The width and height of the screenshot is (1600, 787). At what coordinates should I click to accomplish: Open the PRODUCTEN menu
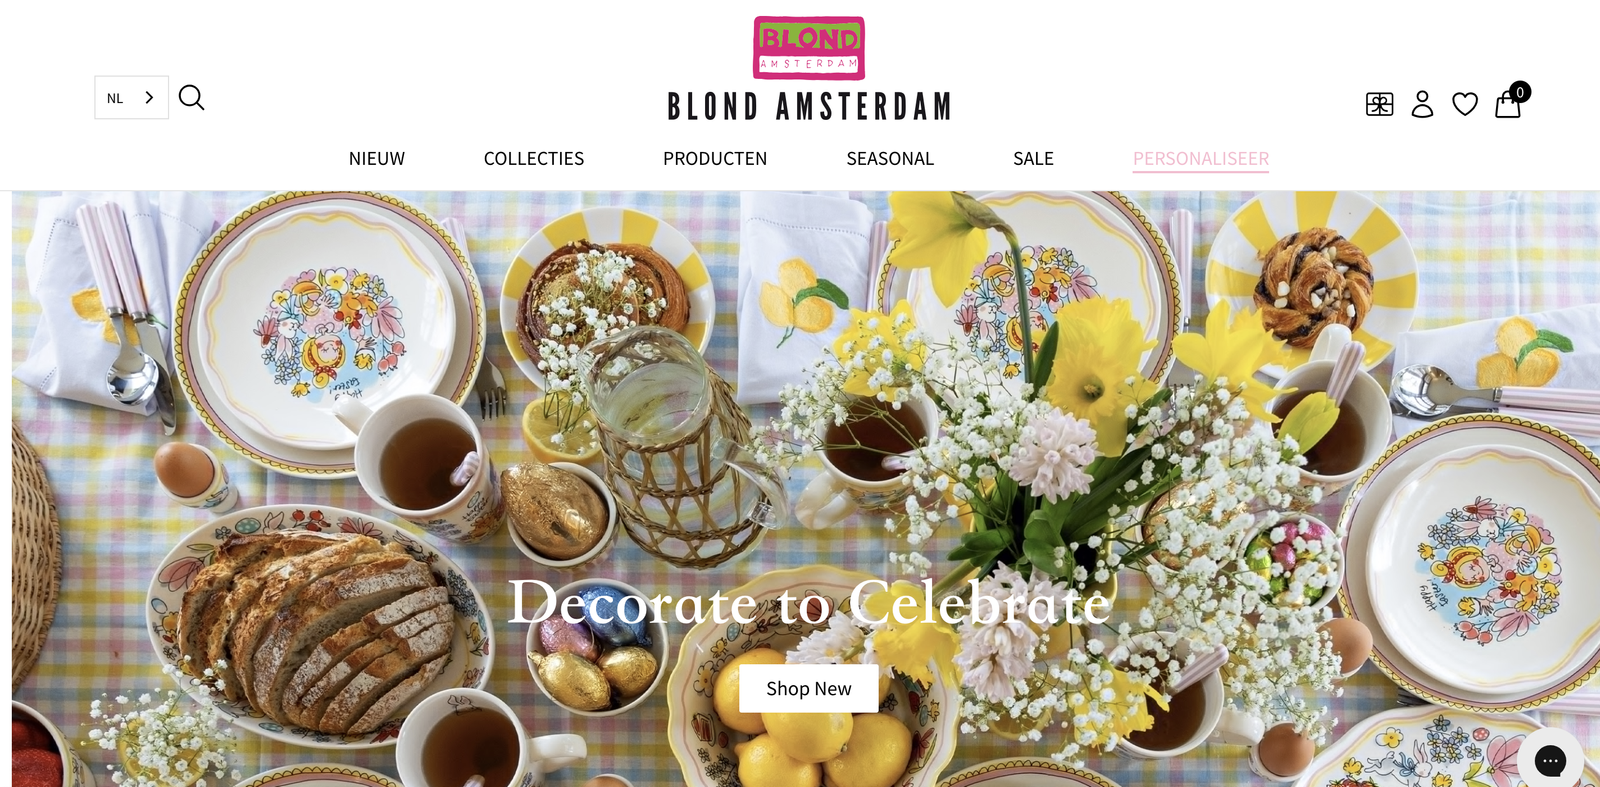tap(715, 159)
